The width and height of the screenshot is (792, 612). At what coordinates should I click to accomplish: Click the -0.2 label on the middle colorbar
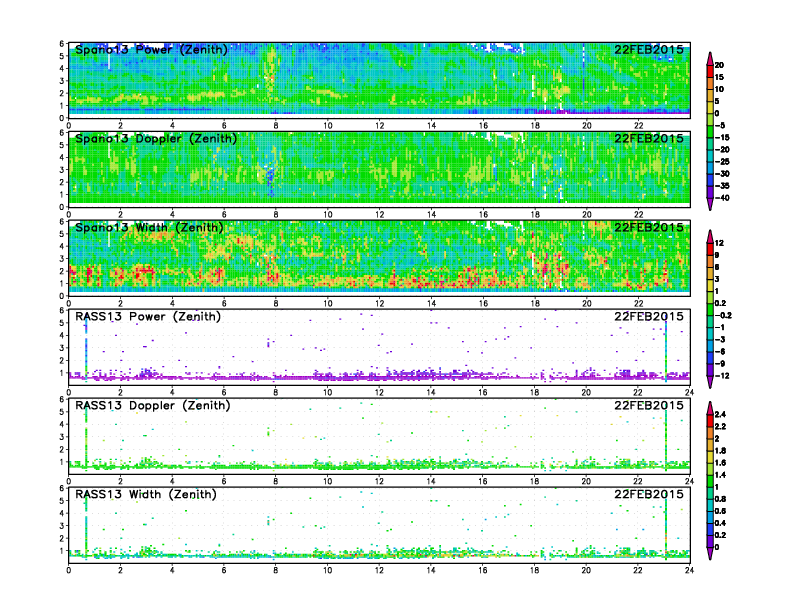click(x=723, y=316)
